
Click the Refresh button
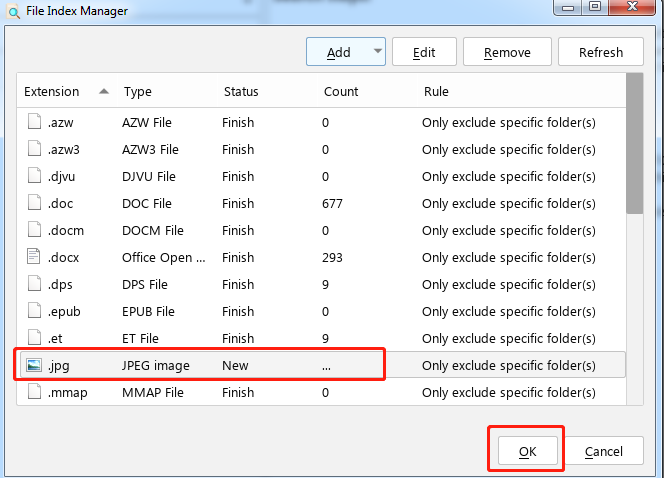(x=601, y=52)
